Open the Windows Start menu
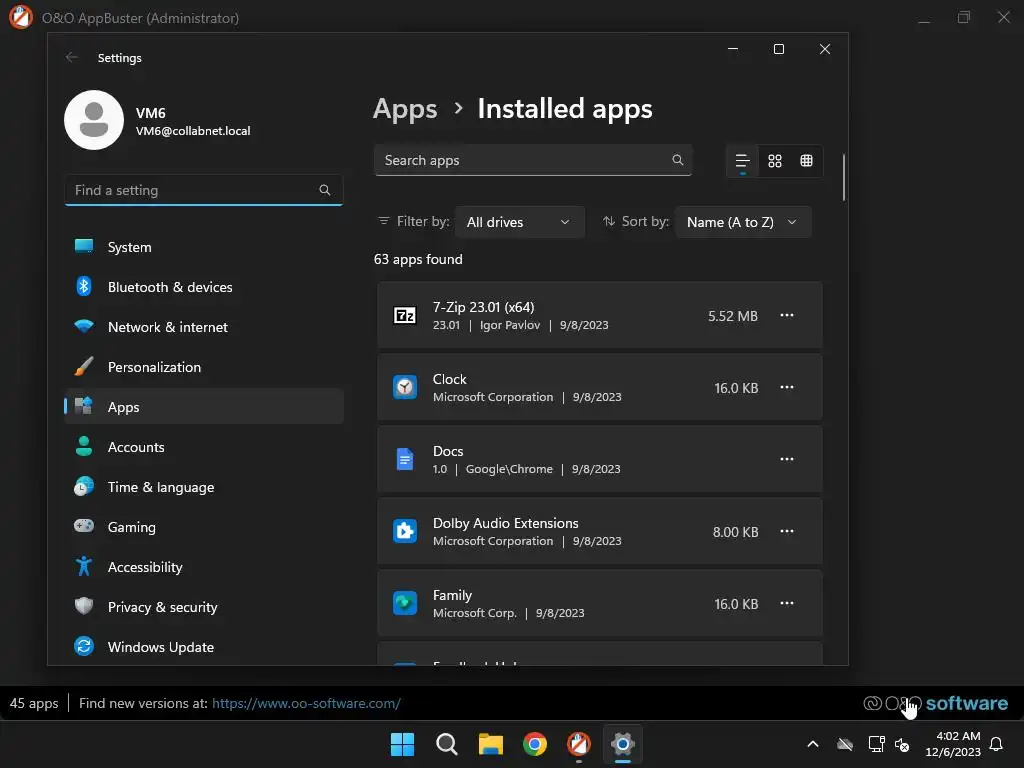The image size is (1024, 768). coord(402,744)
